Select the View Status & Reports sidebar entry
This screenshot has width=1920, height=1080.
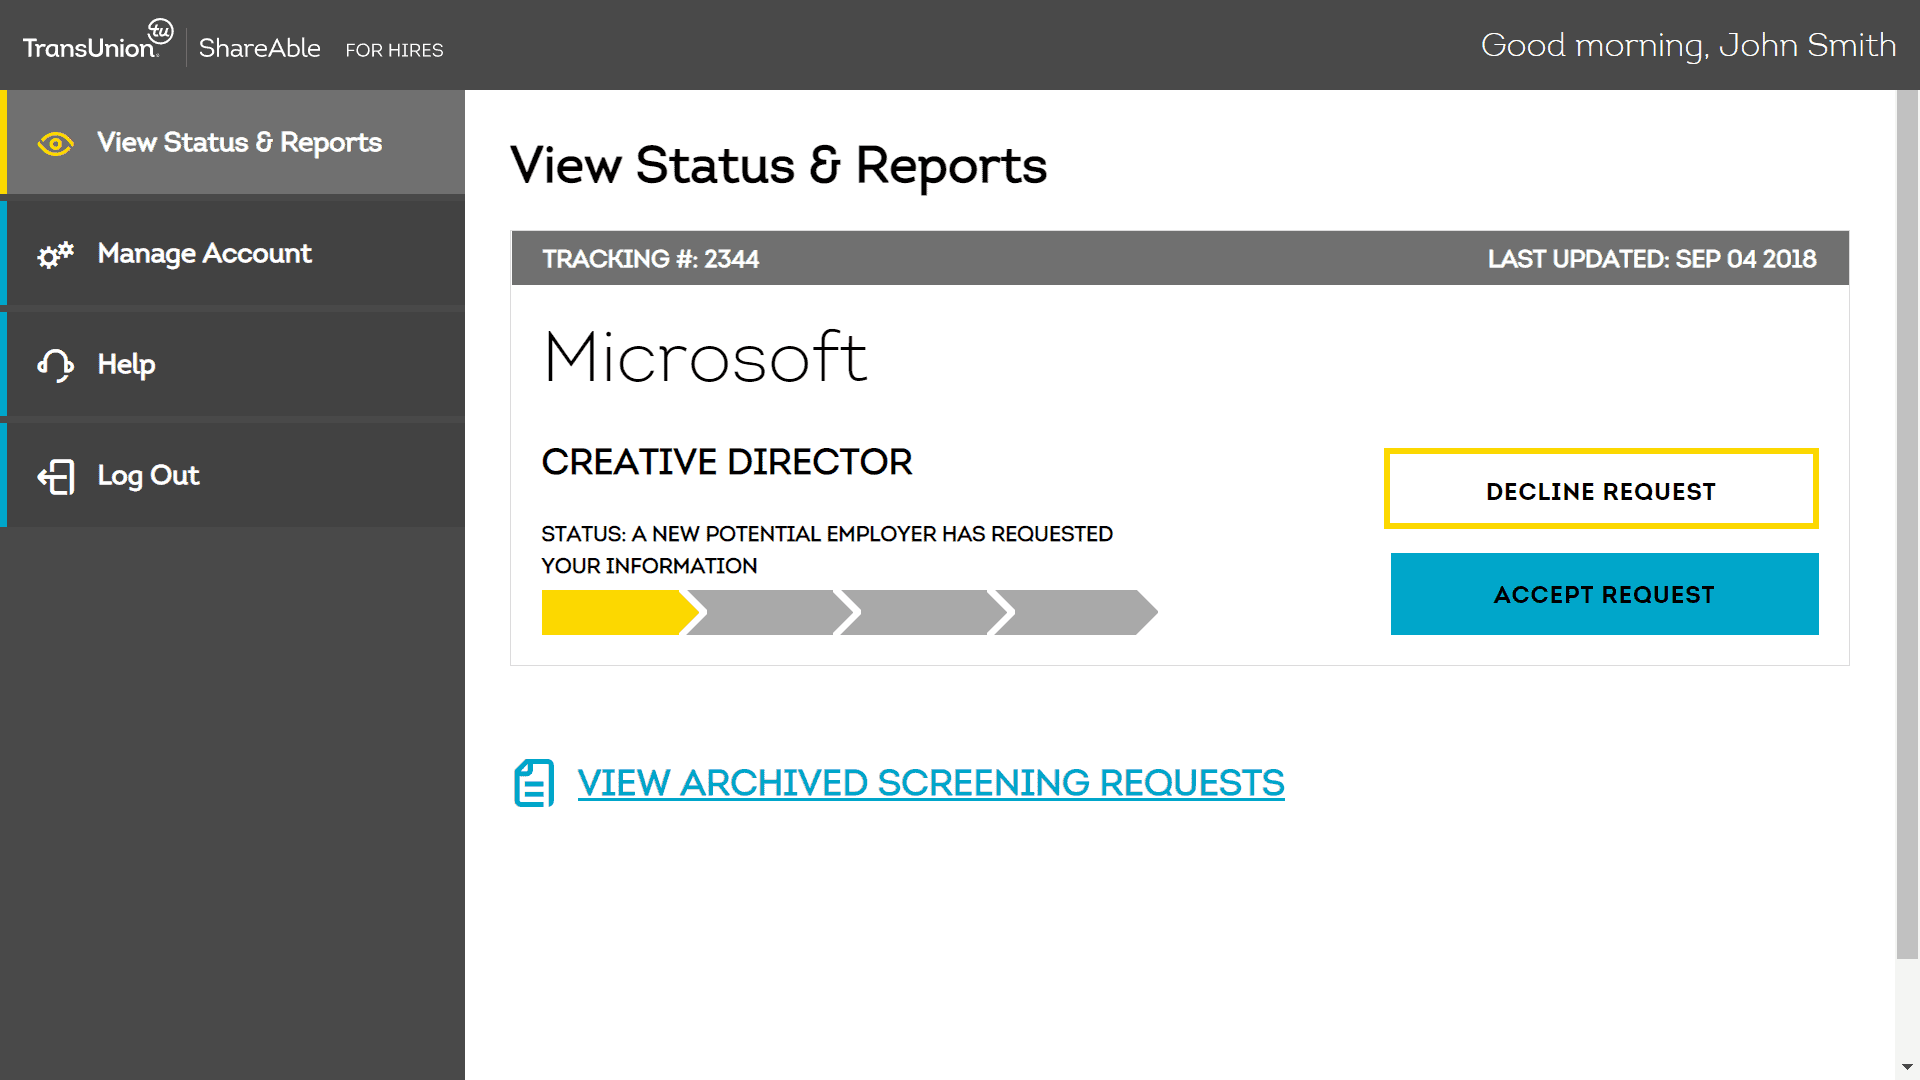click(239, 143)
